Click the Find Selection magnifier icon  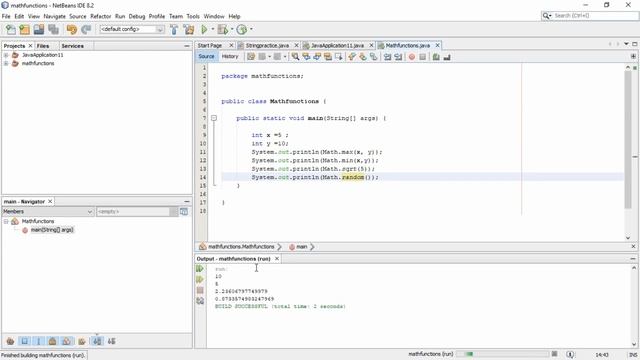tap(295, 57)
